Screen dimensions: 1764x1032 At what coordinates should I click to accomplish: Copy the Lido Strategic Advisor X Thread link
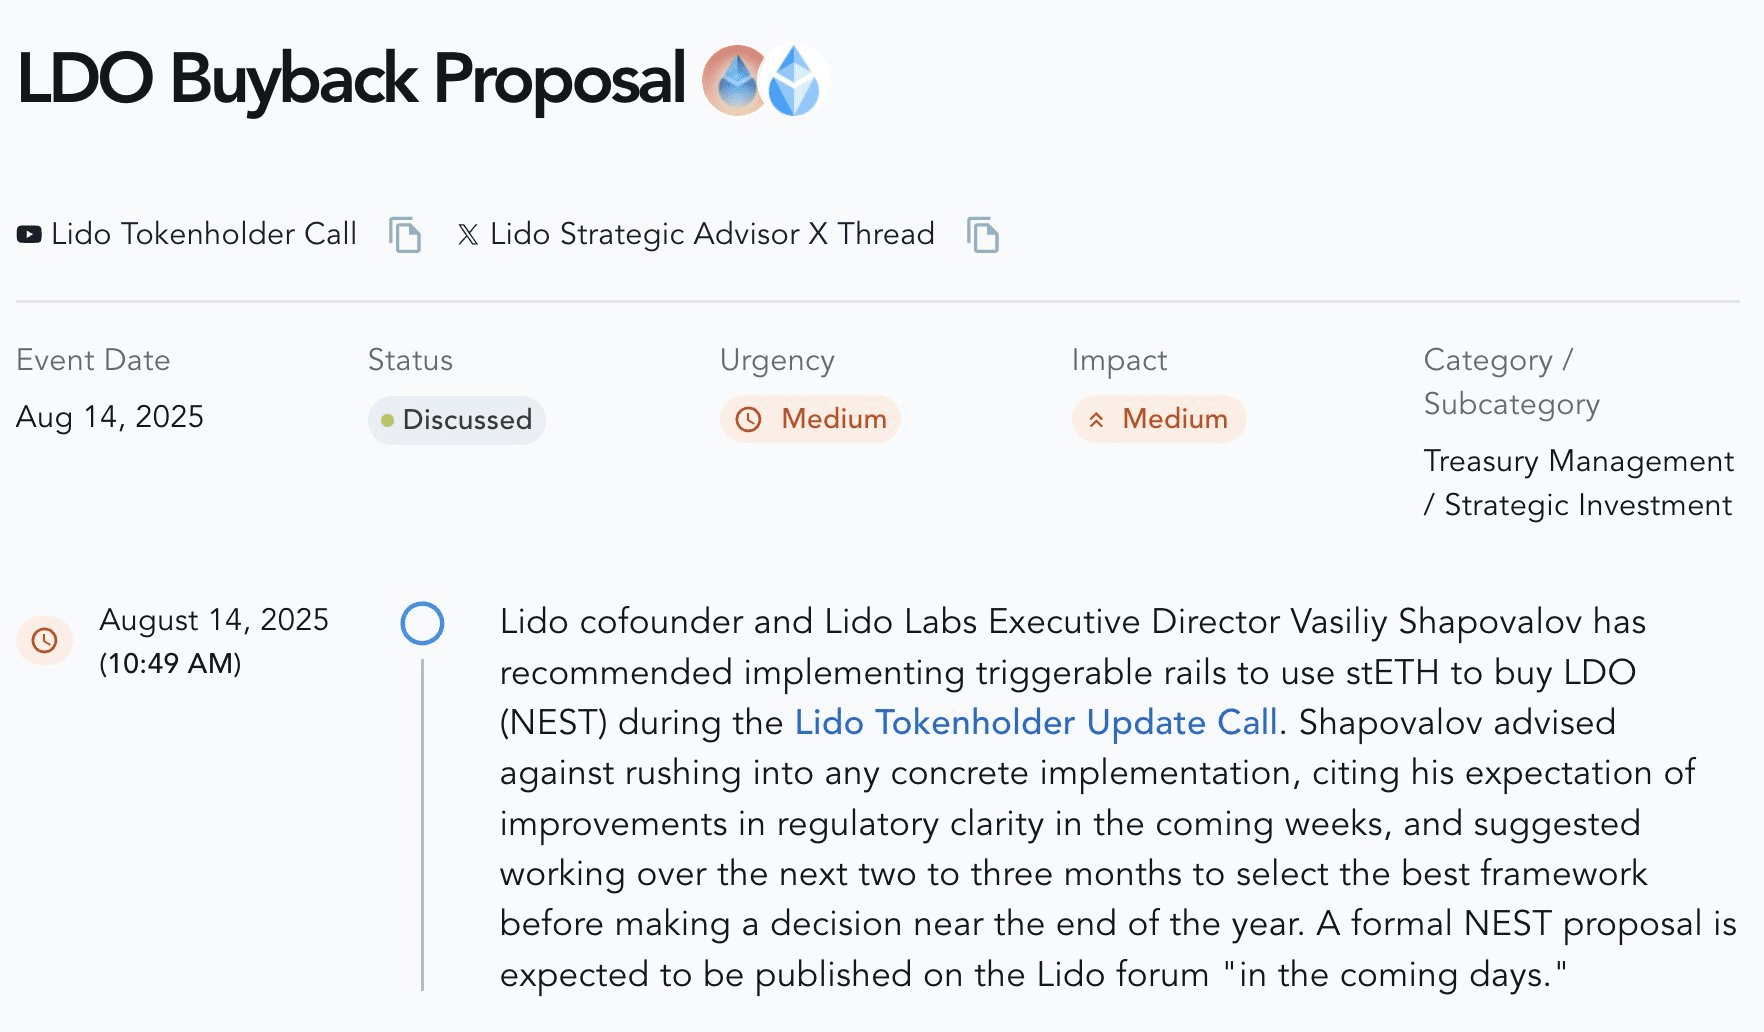tap(983, 235)
